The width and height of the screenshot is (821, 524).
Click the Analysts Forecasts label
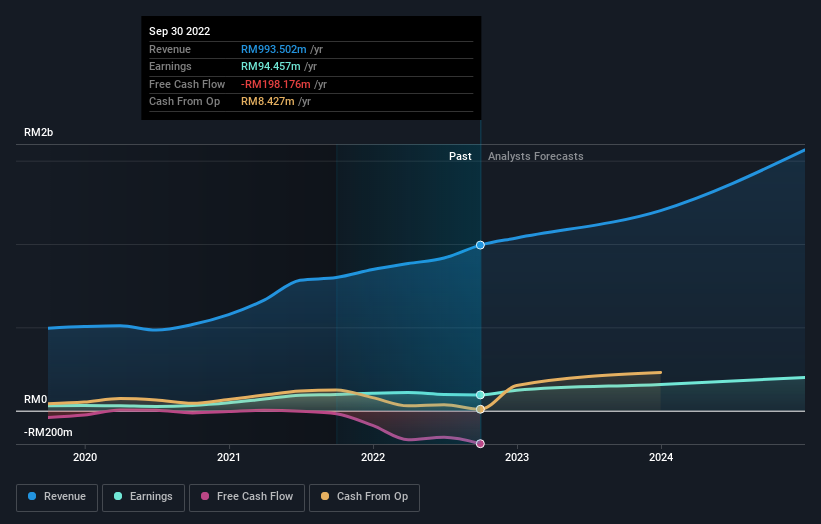click(536, 156)
